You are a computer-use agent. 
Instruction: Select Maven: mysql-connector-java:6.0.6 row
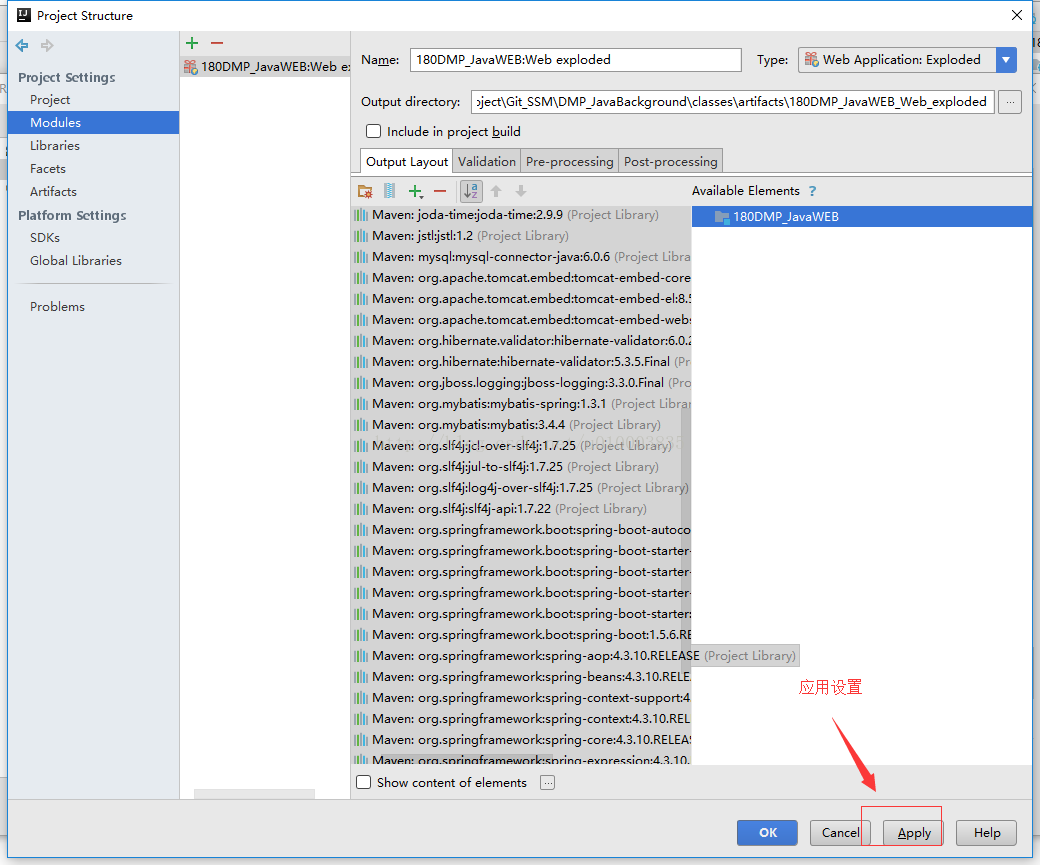click(x=521, y=257)
